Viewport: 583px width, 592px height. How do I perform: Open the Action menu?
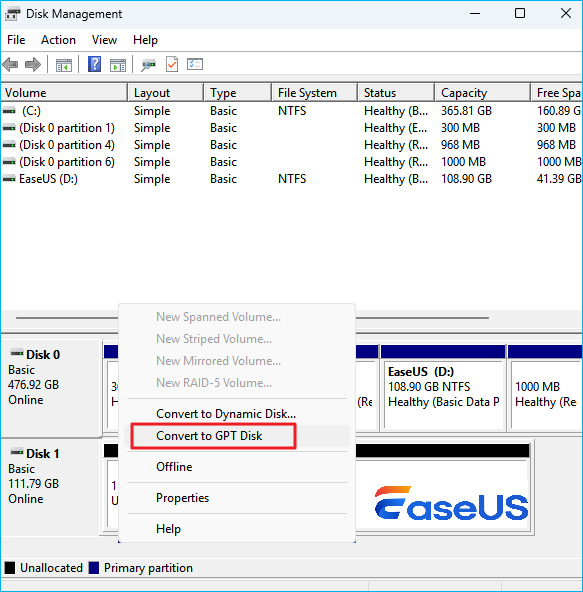pos(58,40)
